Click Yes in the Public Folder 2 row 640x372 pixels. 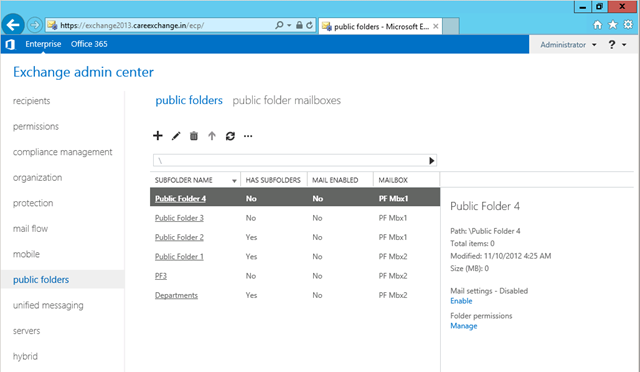point(251,237)
